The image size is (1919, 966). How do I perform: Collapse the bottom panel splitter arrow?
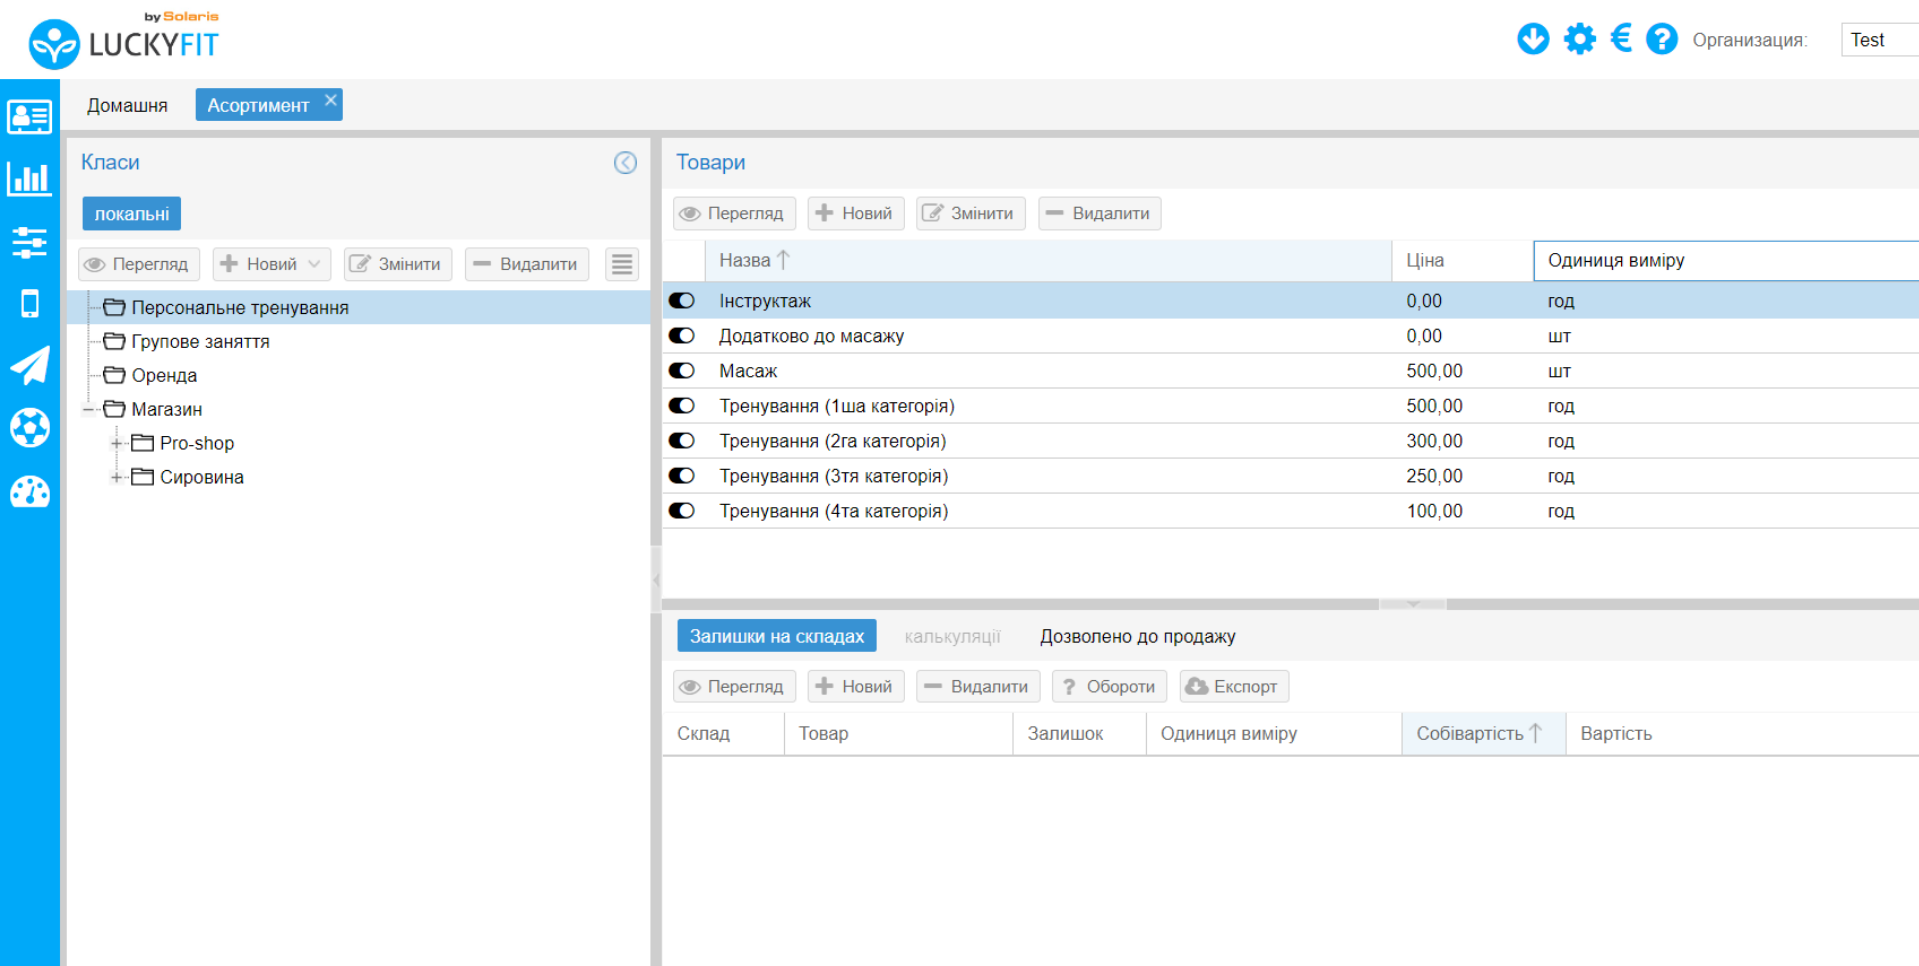1413,604
